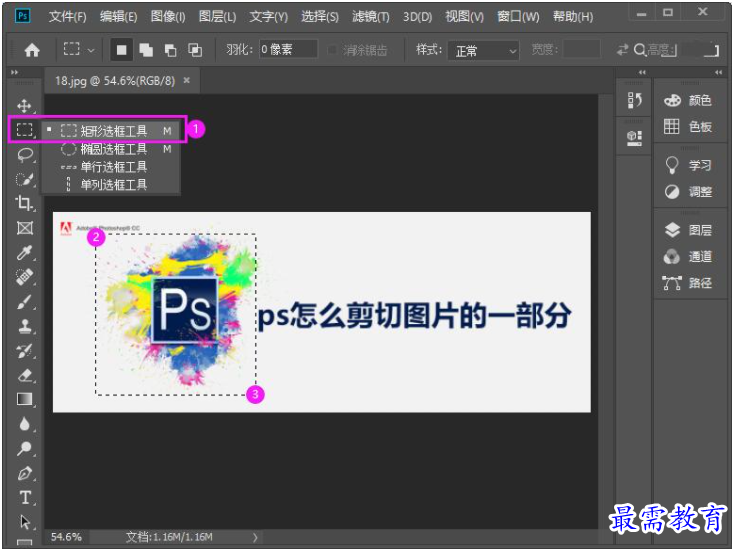Image resolution: width=733 pixels, height=550 pixels.
Task: Open the 视图(V) menu
Action: pyautogui.click(x=465, y=17)
